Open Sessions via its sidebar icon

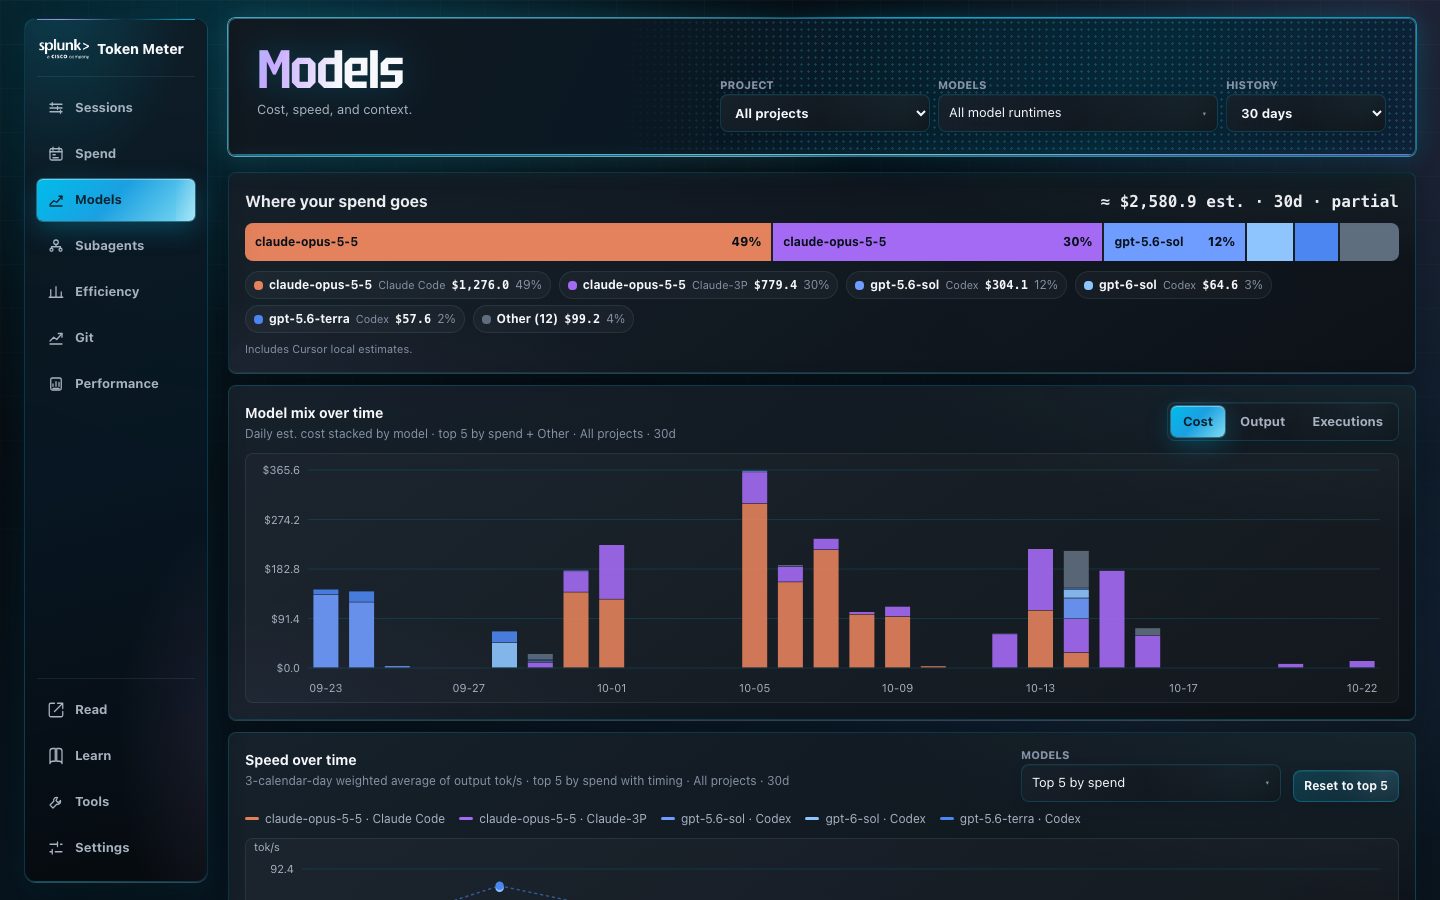[x=56, y=108]
